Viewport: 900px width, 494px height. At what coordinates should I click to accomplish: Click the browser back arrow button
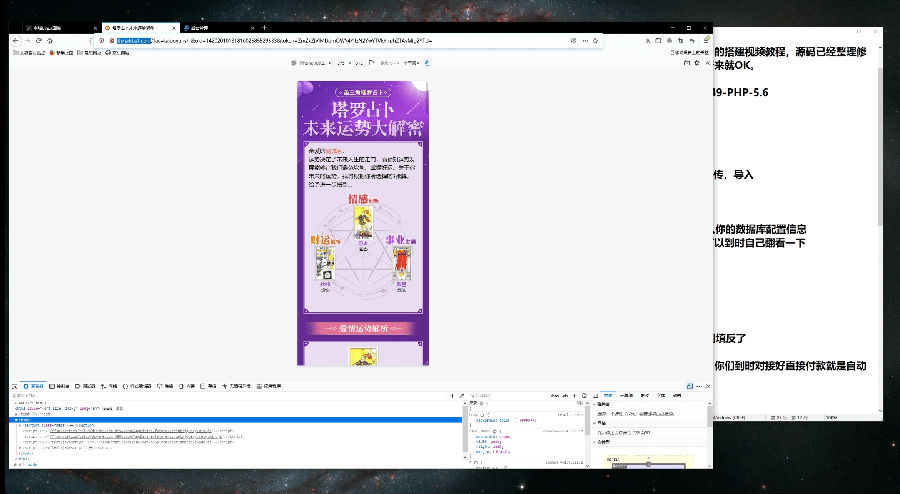coord(15,40)
